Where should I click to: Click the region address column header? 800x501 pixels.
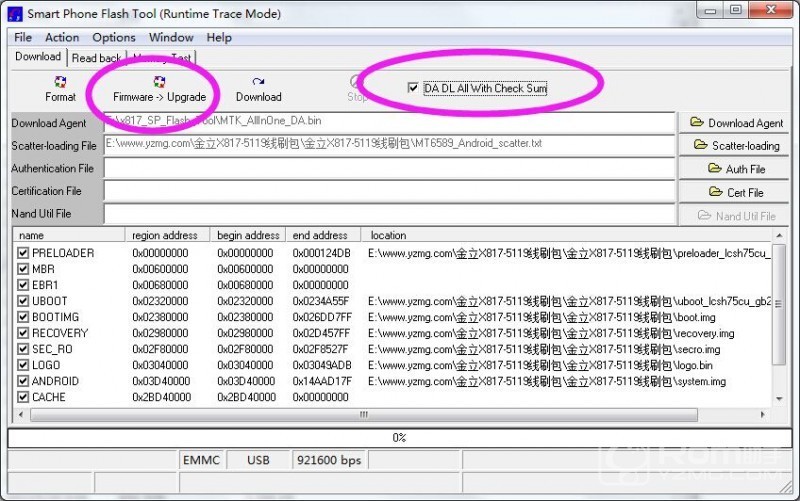click(167, 235)
